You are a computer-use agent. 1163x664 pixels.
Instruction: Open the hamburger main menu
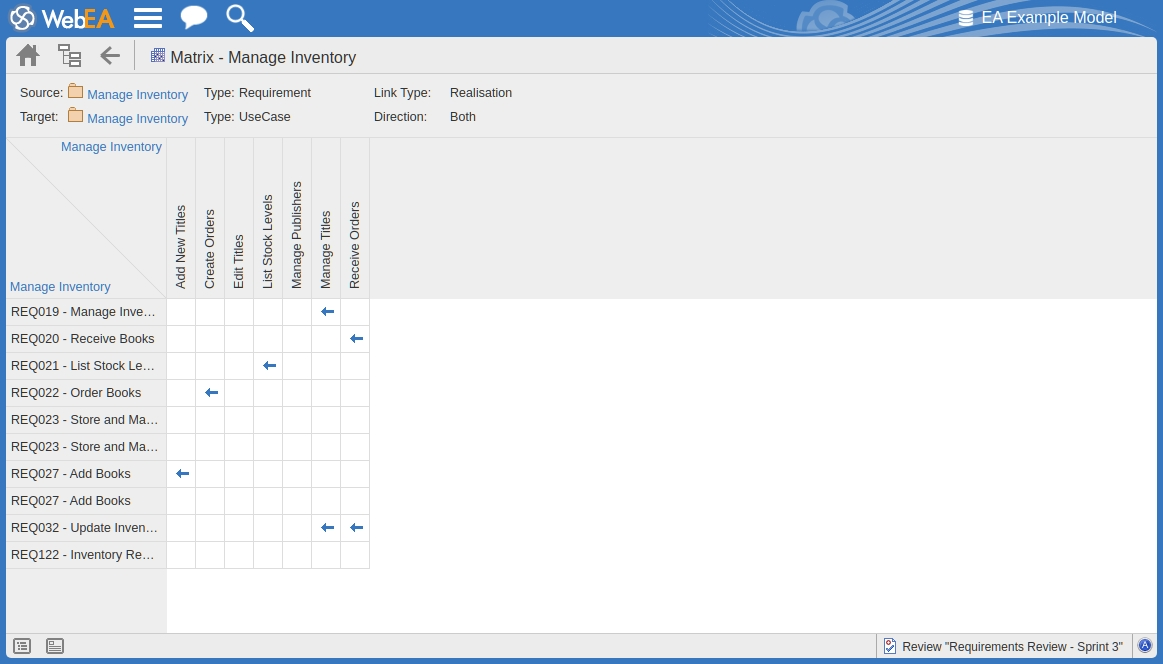click(148, 18)
